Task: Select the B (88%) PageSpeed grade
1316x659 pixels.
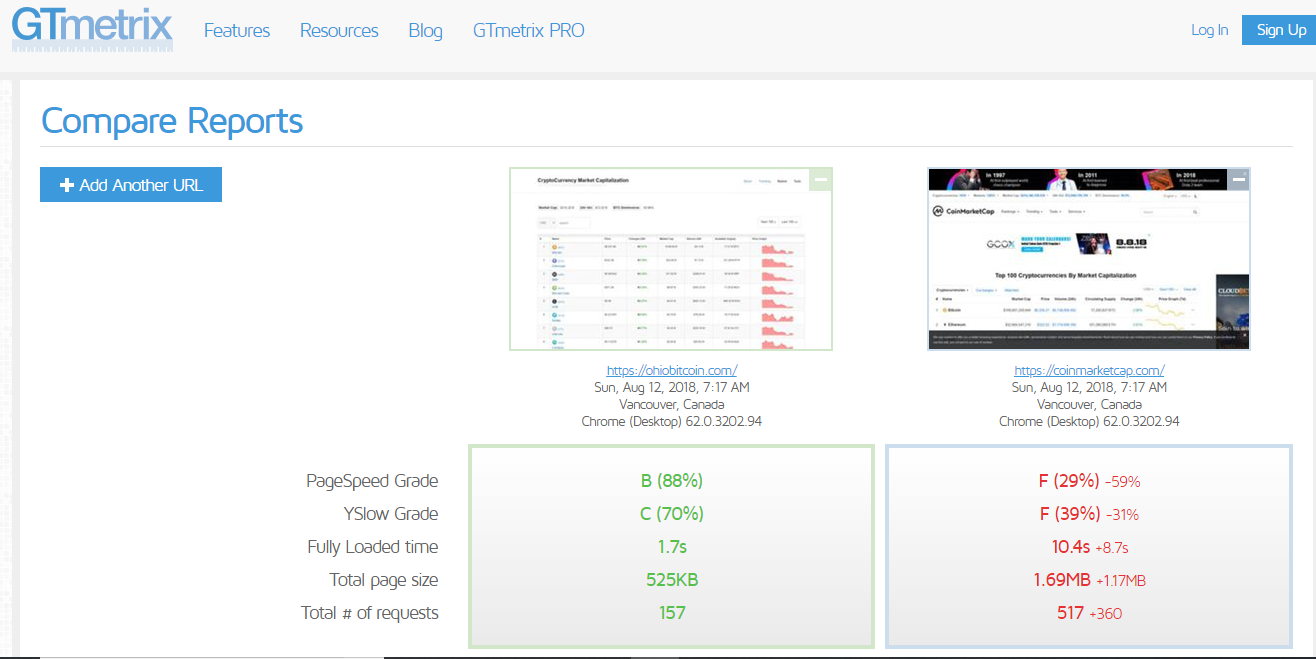Action: coord(671,481)
